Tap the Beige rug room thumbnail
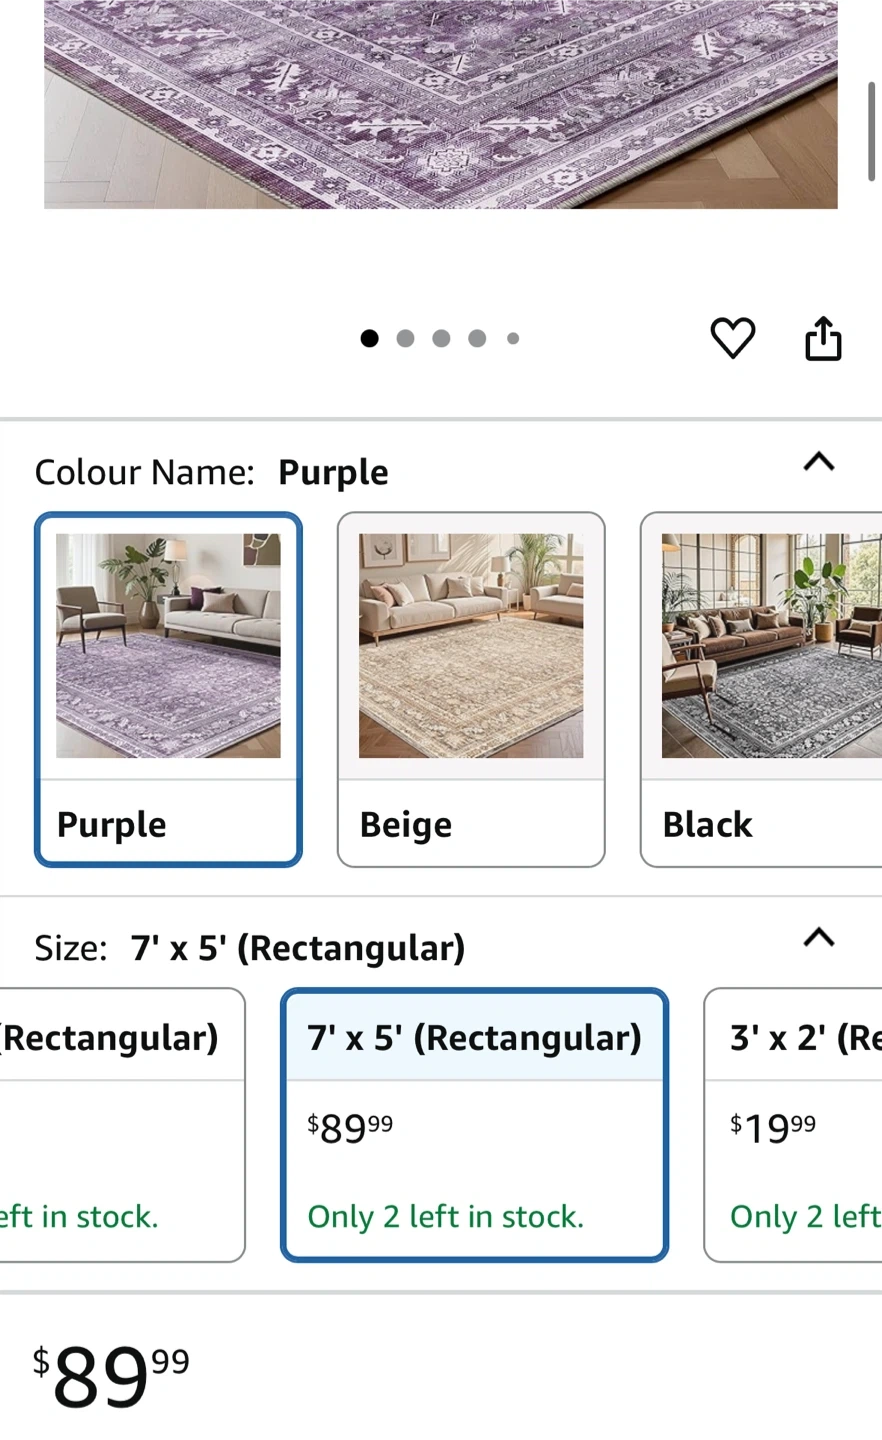The height and width of the screenshot is (1440, 882). pos(471,645)
